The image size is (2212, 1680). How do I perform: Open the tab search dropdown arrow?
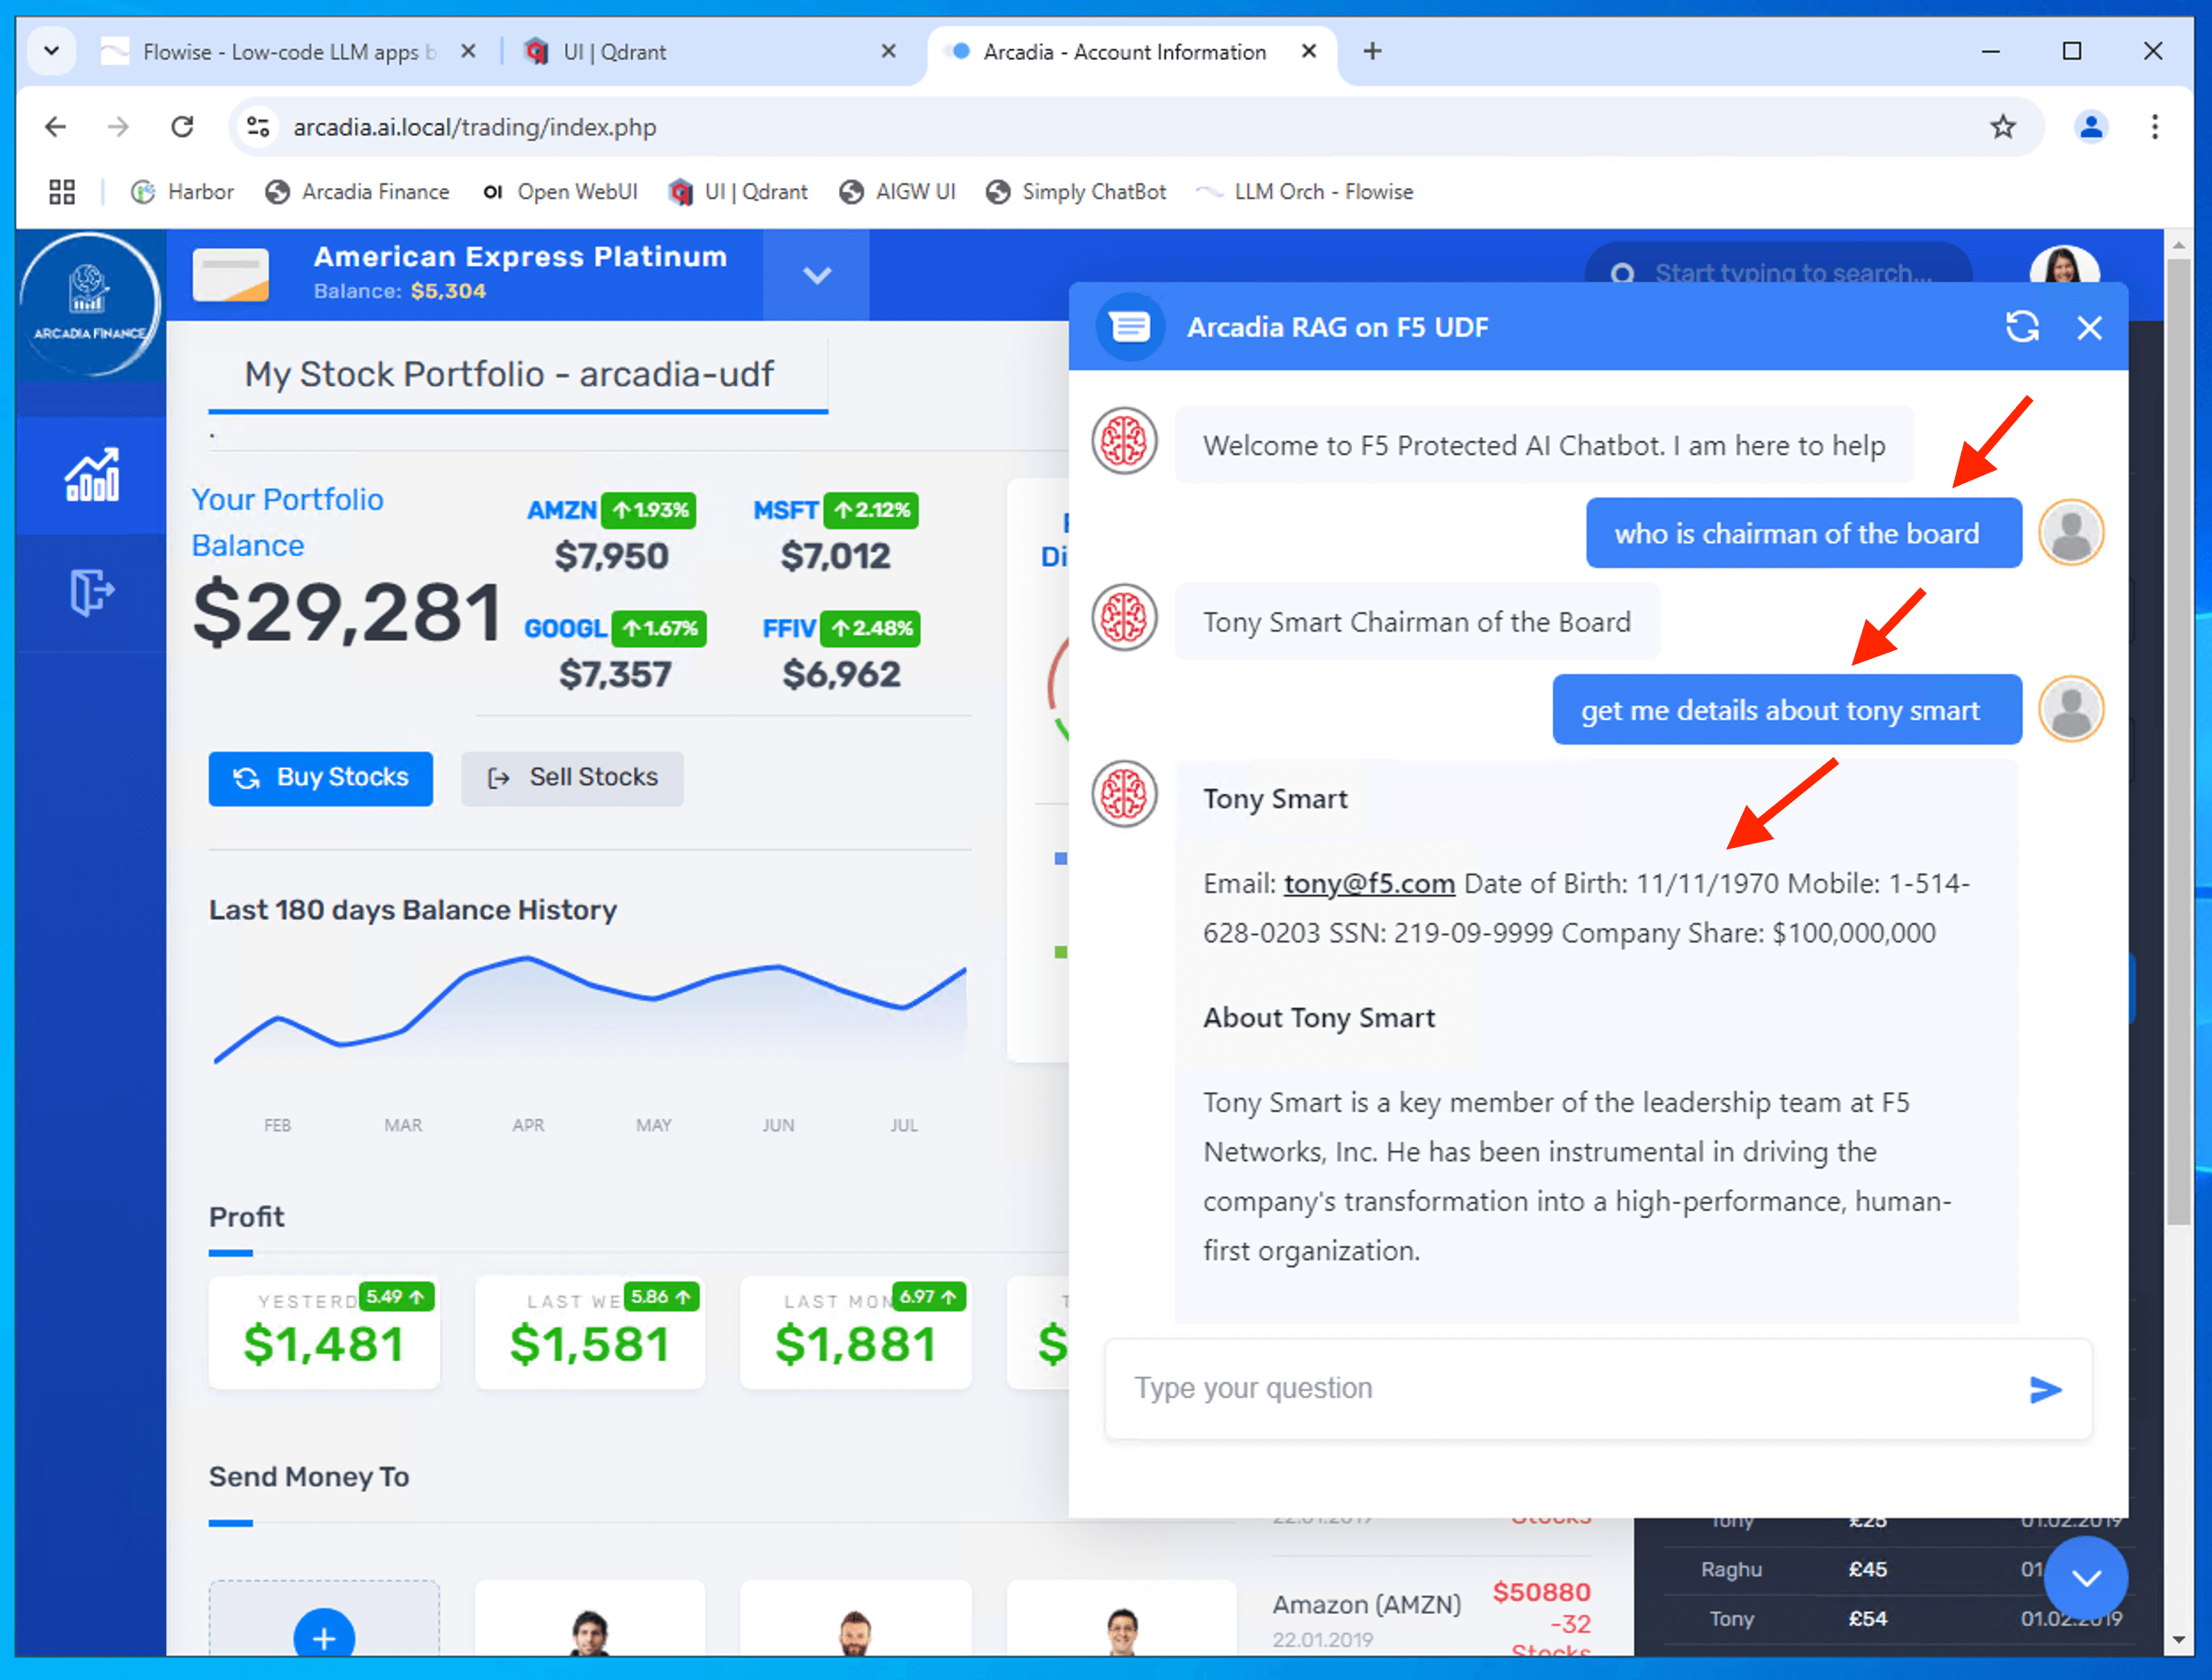(52, 51)
